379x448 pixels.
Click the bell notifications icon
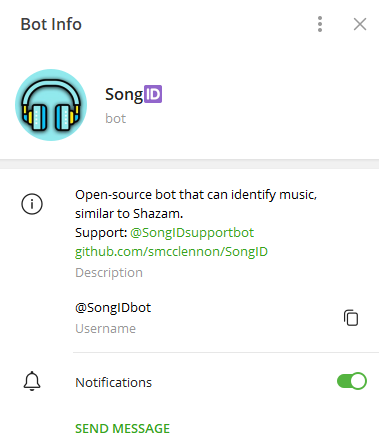tap(32, 381)
